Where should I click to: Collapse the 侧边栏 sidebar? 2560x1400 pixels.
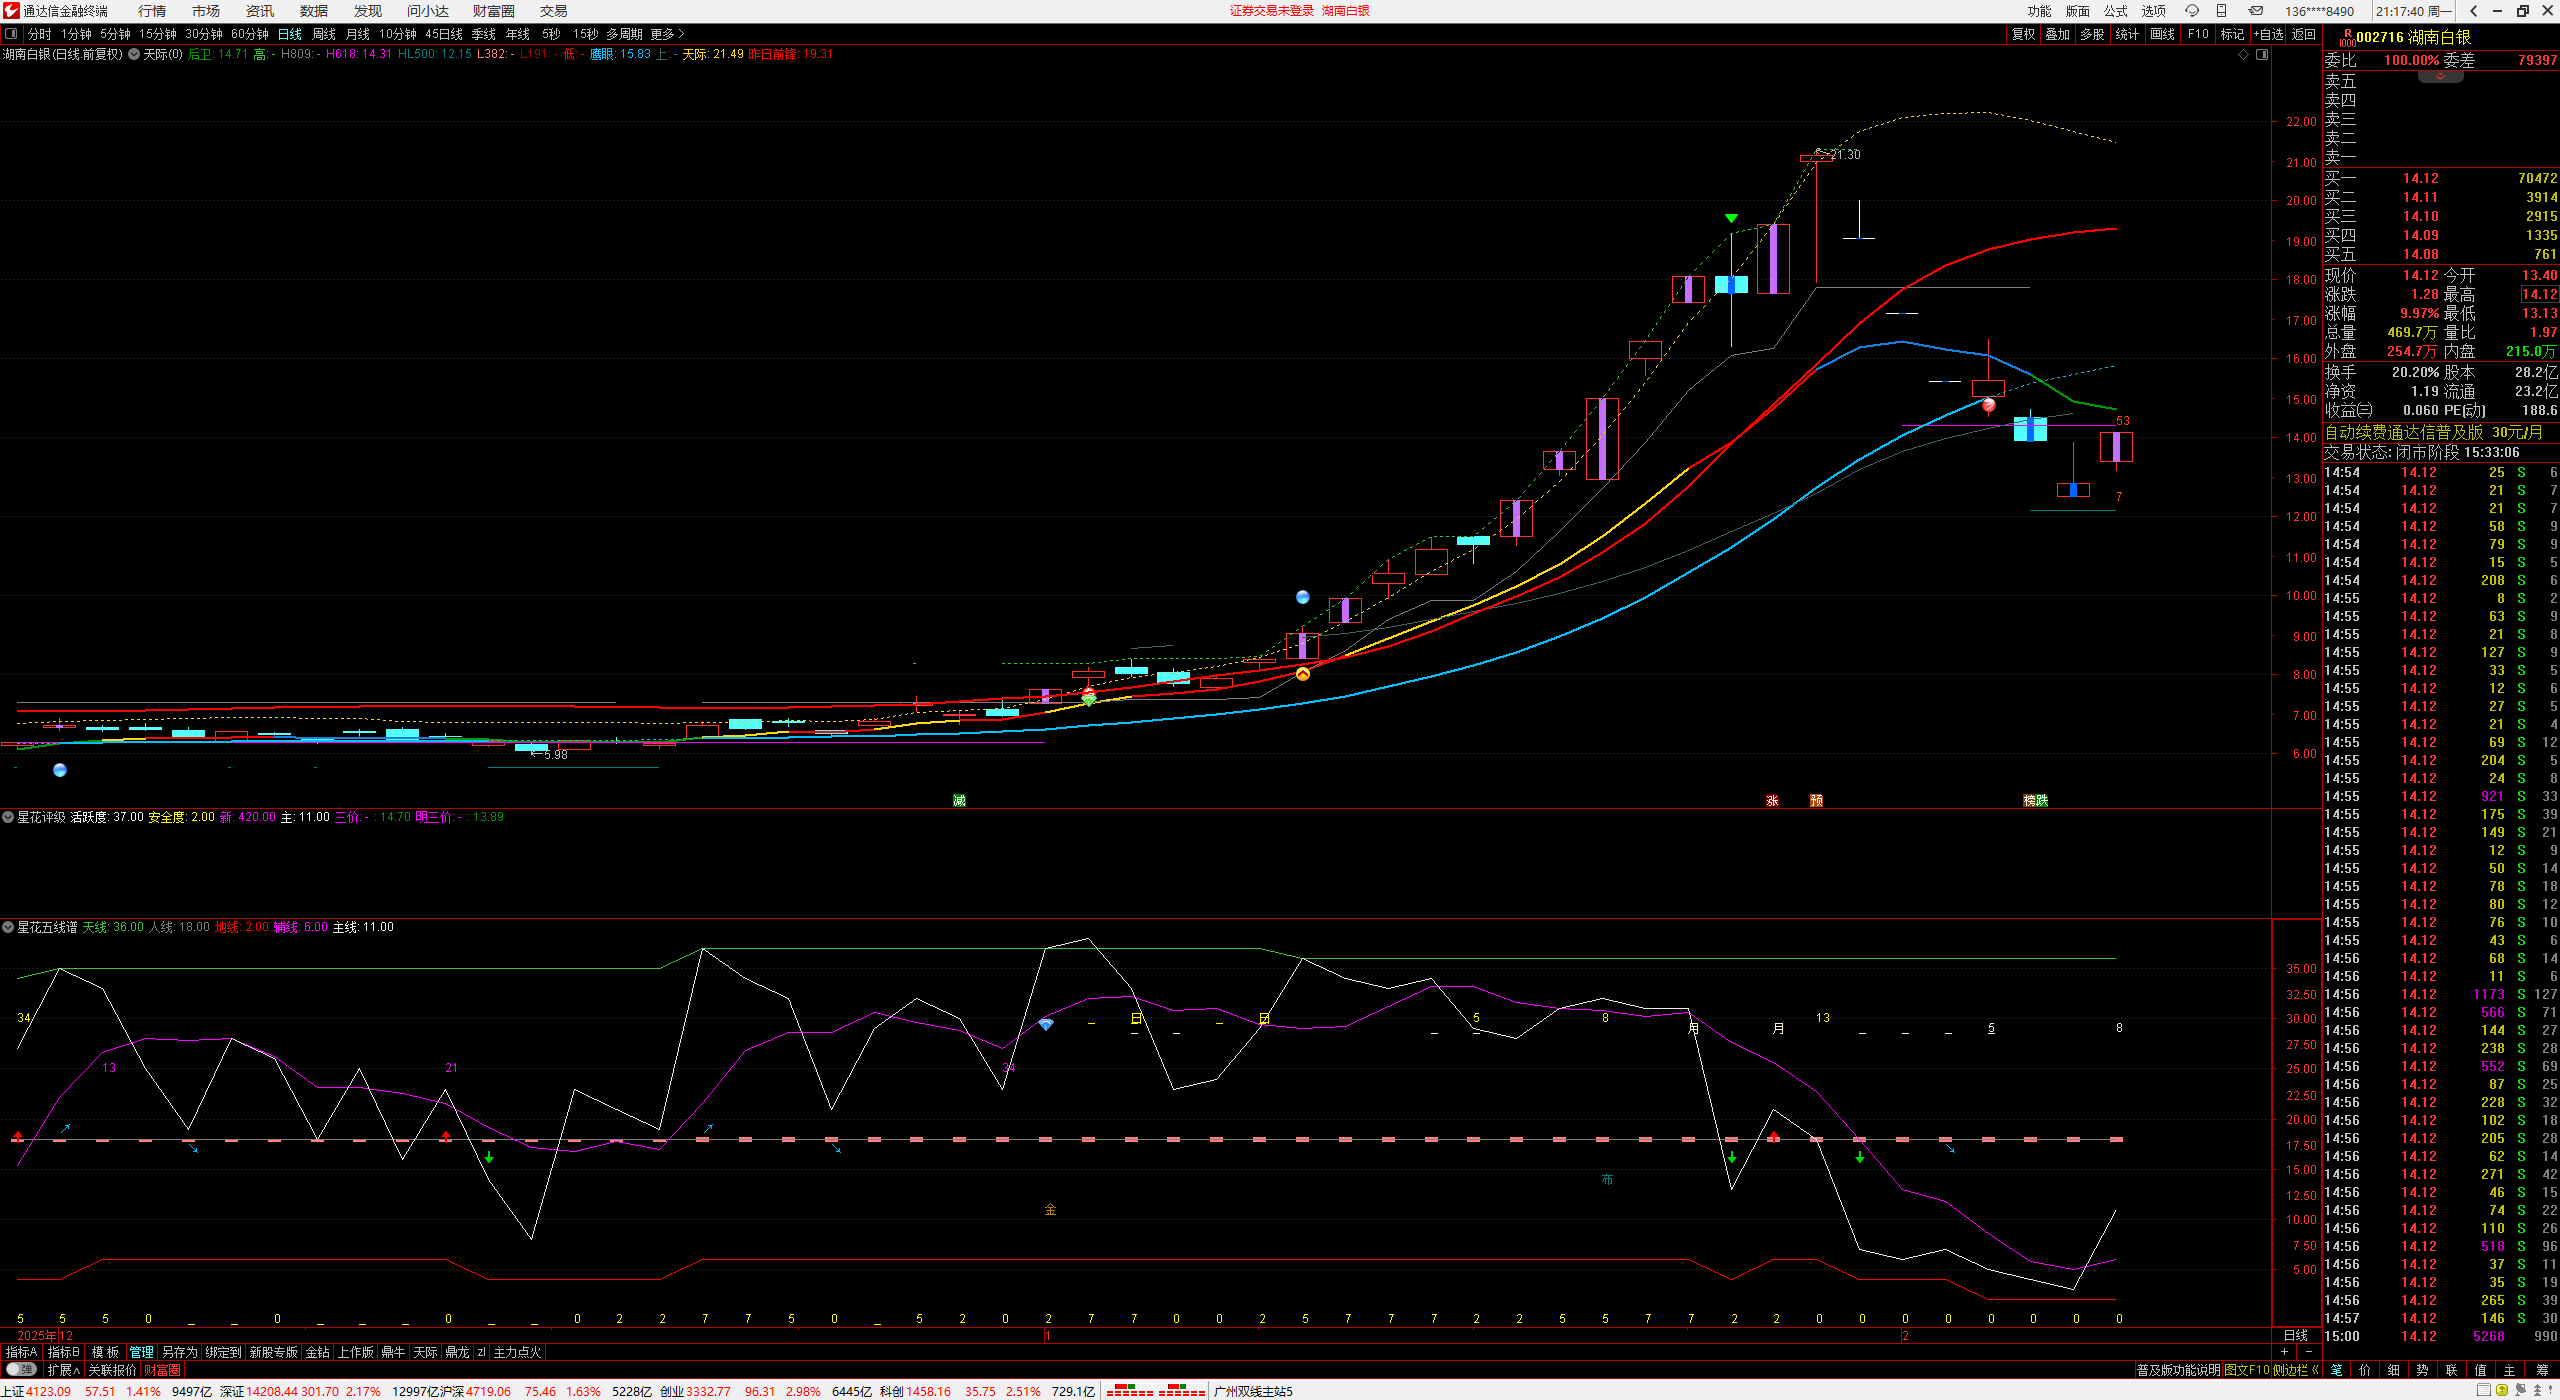coord(2295,1370)
